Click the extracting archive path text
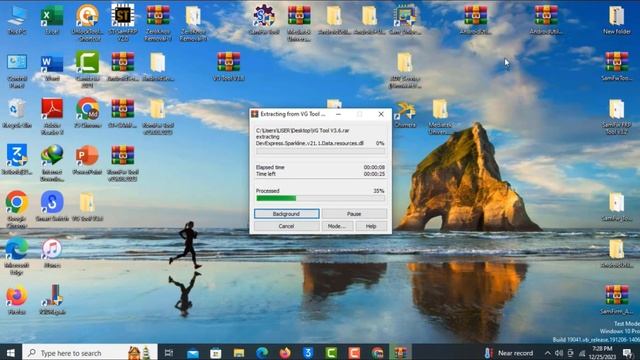 point(302,131)
